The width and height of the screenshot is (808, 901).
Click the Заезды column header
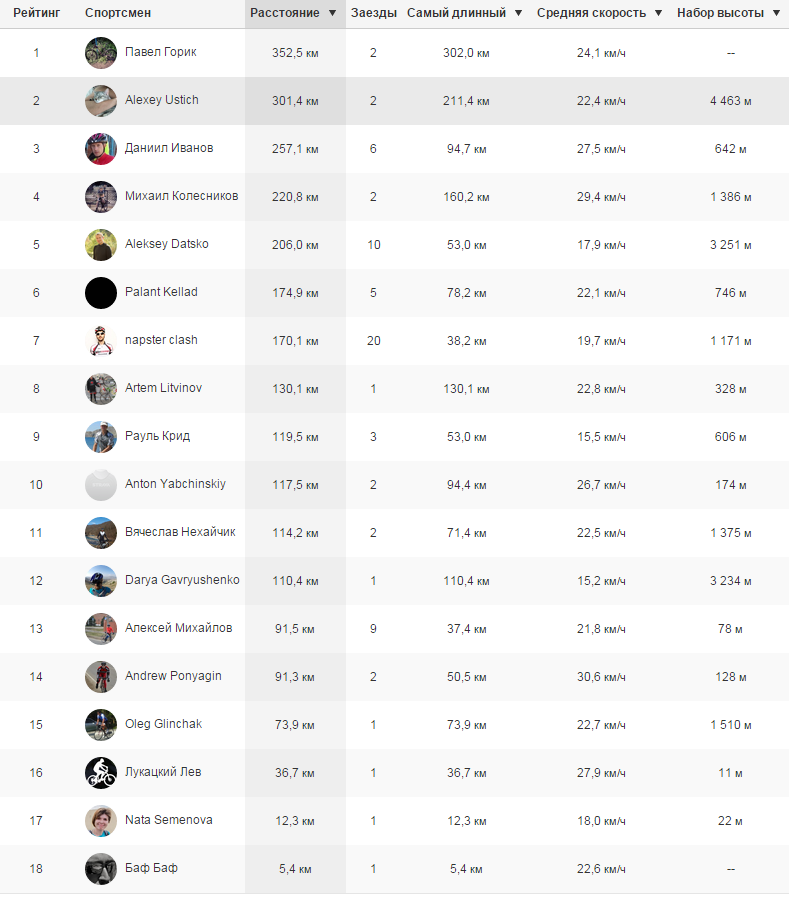pyautogui.click(x=373, y=13)
